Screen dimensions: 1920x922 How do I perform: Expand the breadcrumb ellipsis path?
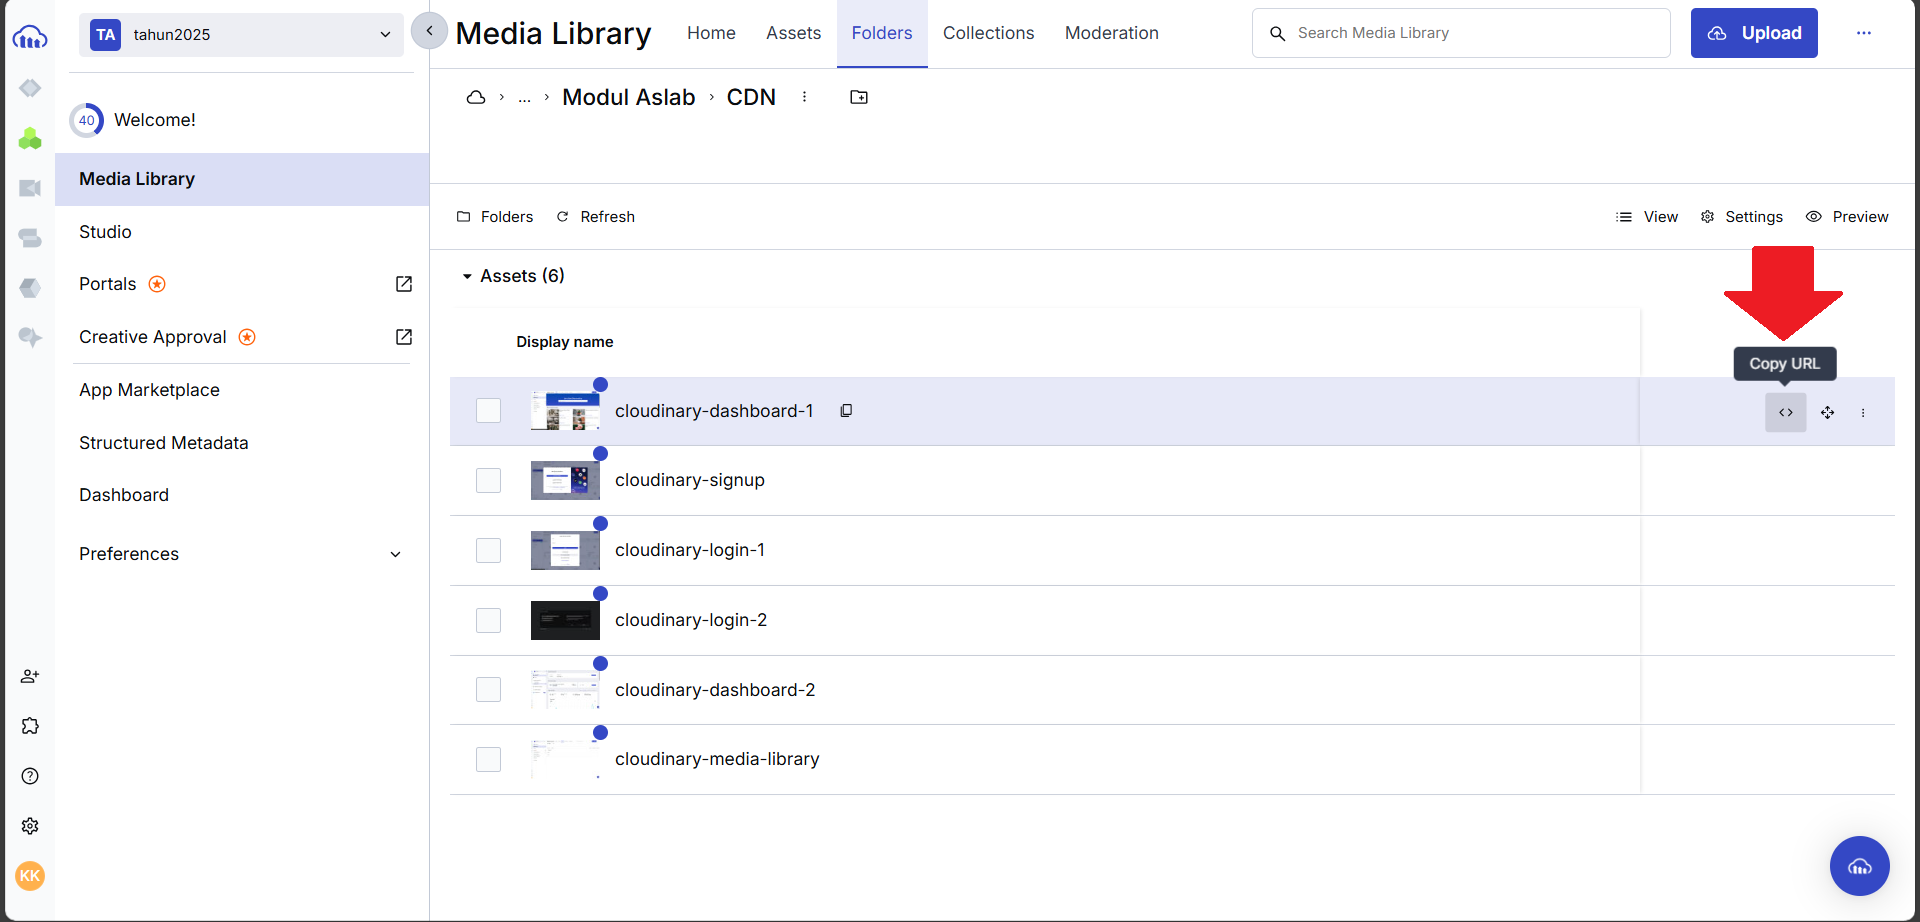pos(524,97)
